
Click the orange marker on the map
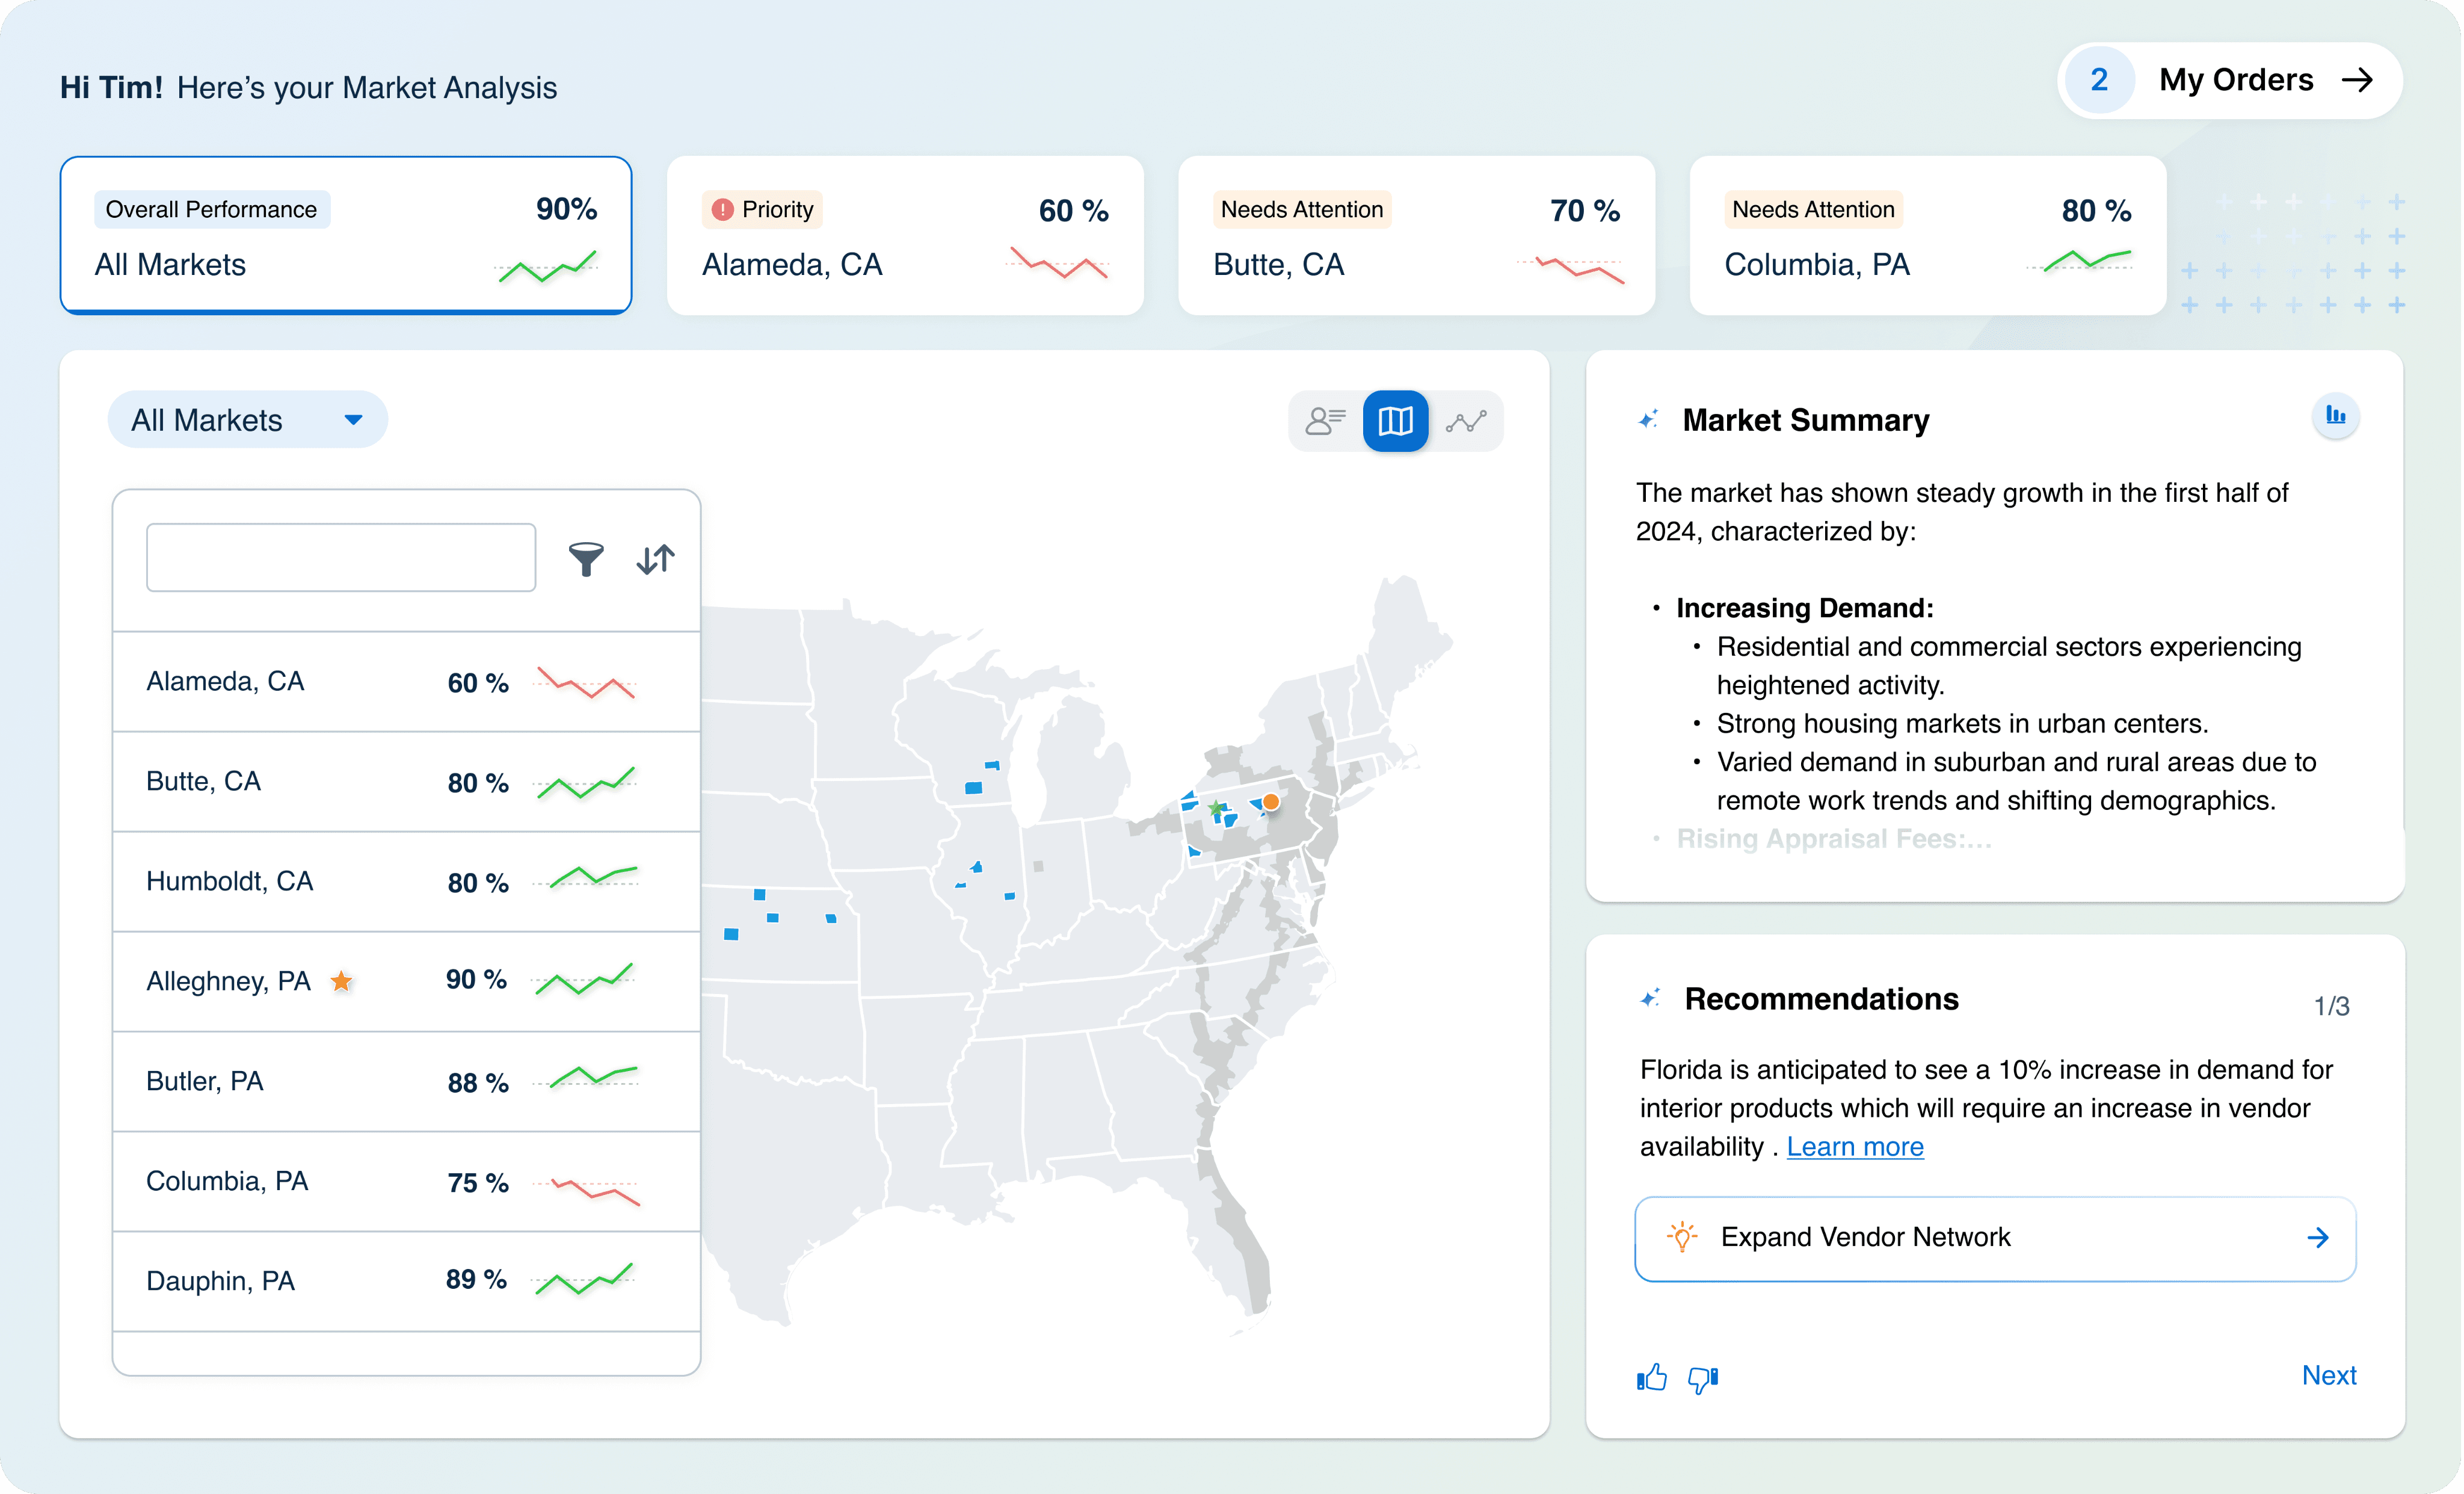point(1270,802)
